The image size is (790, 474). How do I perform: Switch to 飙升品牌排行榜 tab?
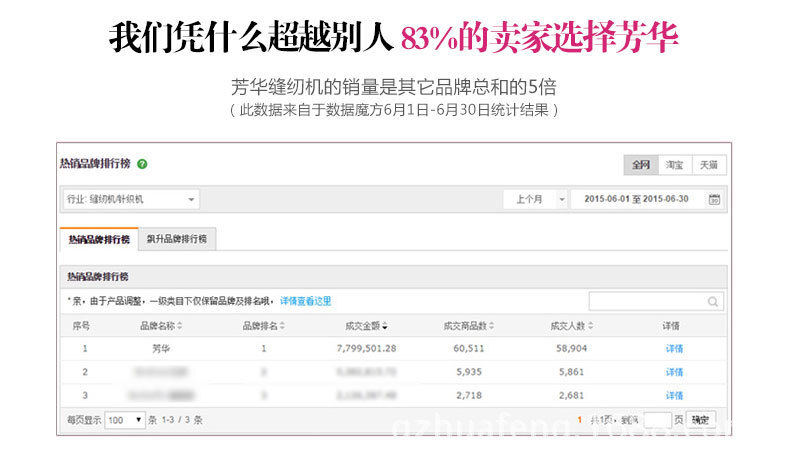(x=177, y=239)
